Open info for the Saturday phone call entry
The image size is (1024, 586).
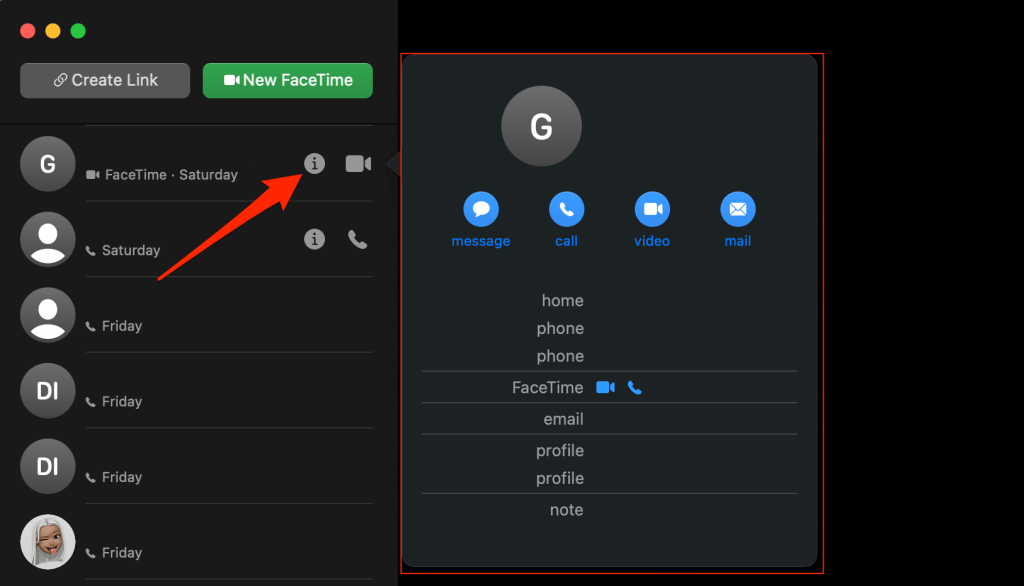coord(314,239)
